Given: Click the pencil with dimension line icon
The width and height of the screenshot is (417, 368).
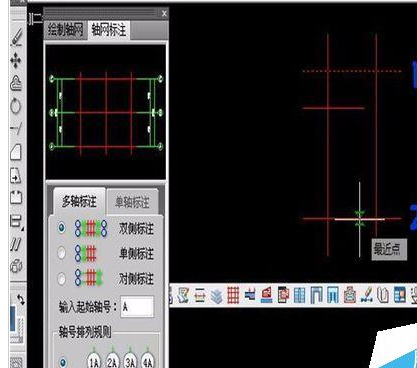Looking at the screenshot, I should pyautogui.click(x=366, y=295).
